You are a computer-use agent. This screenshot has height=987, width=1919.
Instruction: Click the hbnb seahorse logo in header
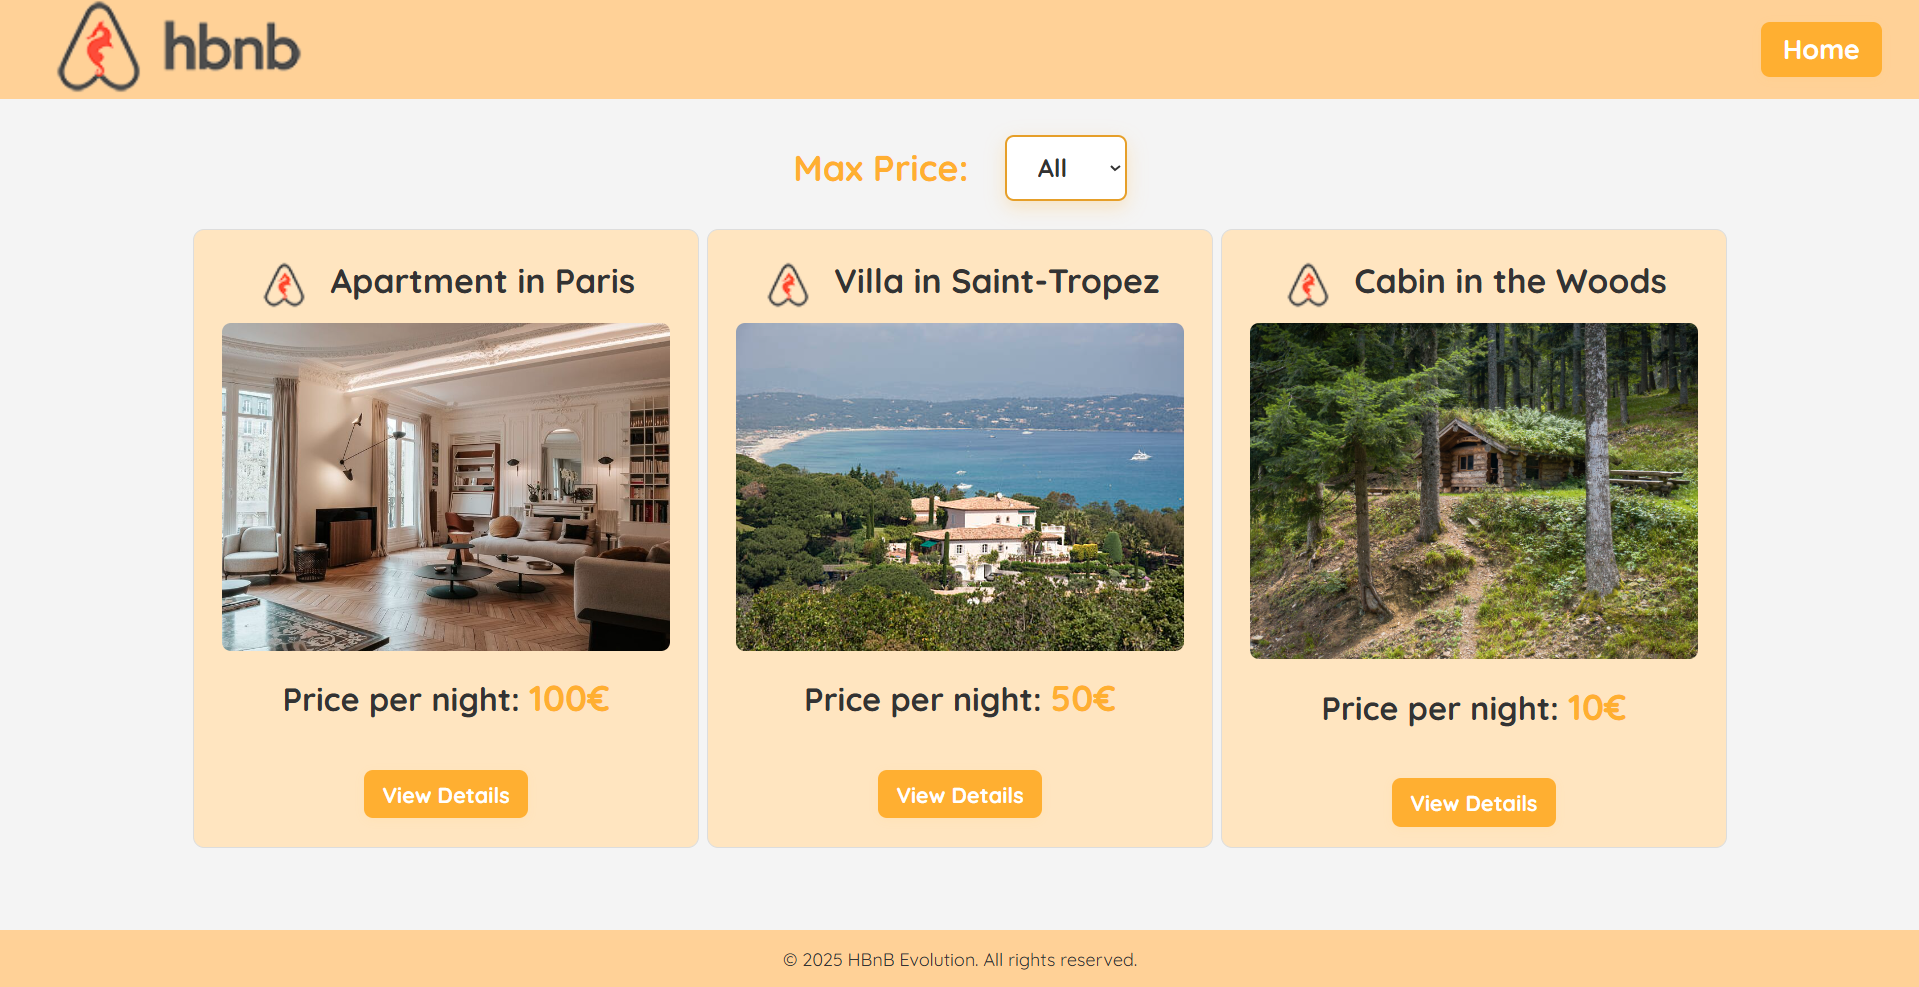pos(98,48)
